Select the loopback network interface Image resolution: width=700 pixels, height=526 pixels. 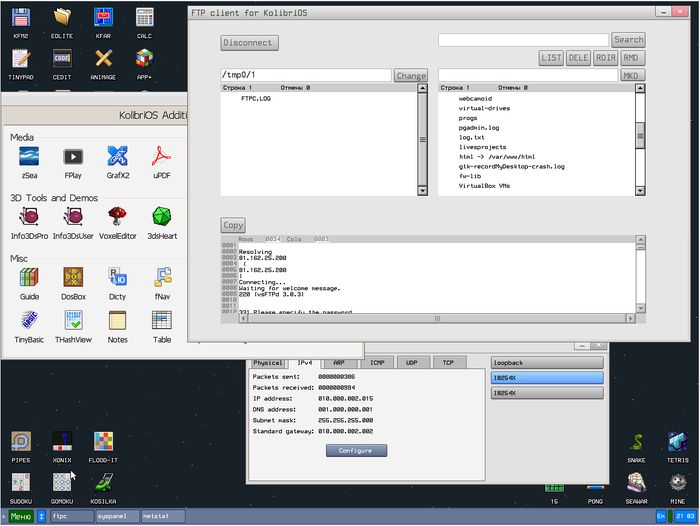(547, 363)
